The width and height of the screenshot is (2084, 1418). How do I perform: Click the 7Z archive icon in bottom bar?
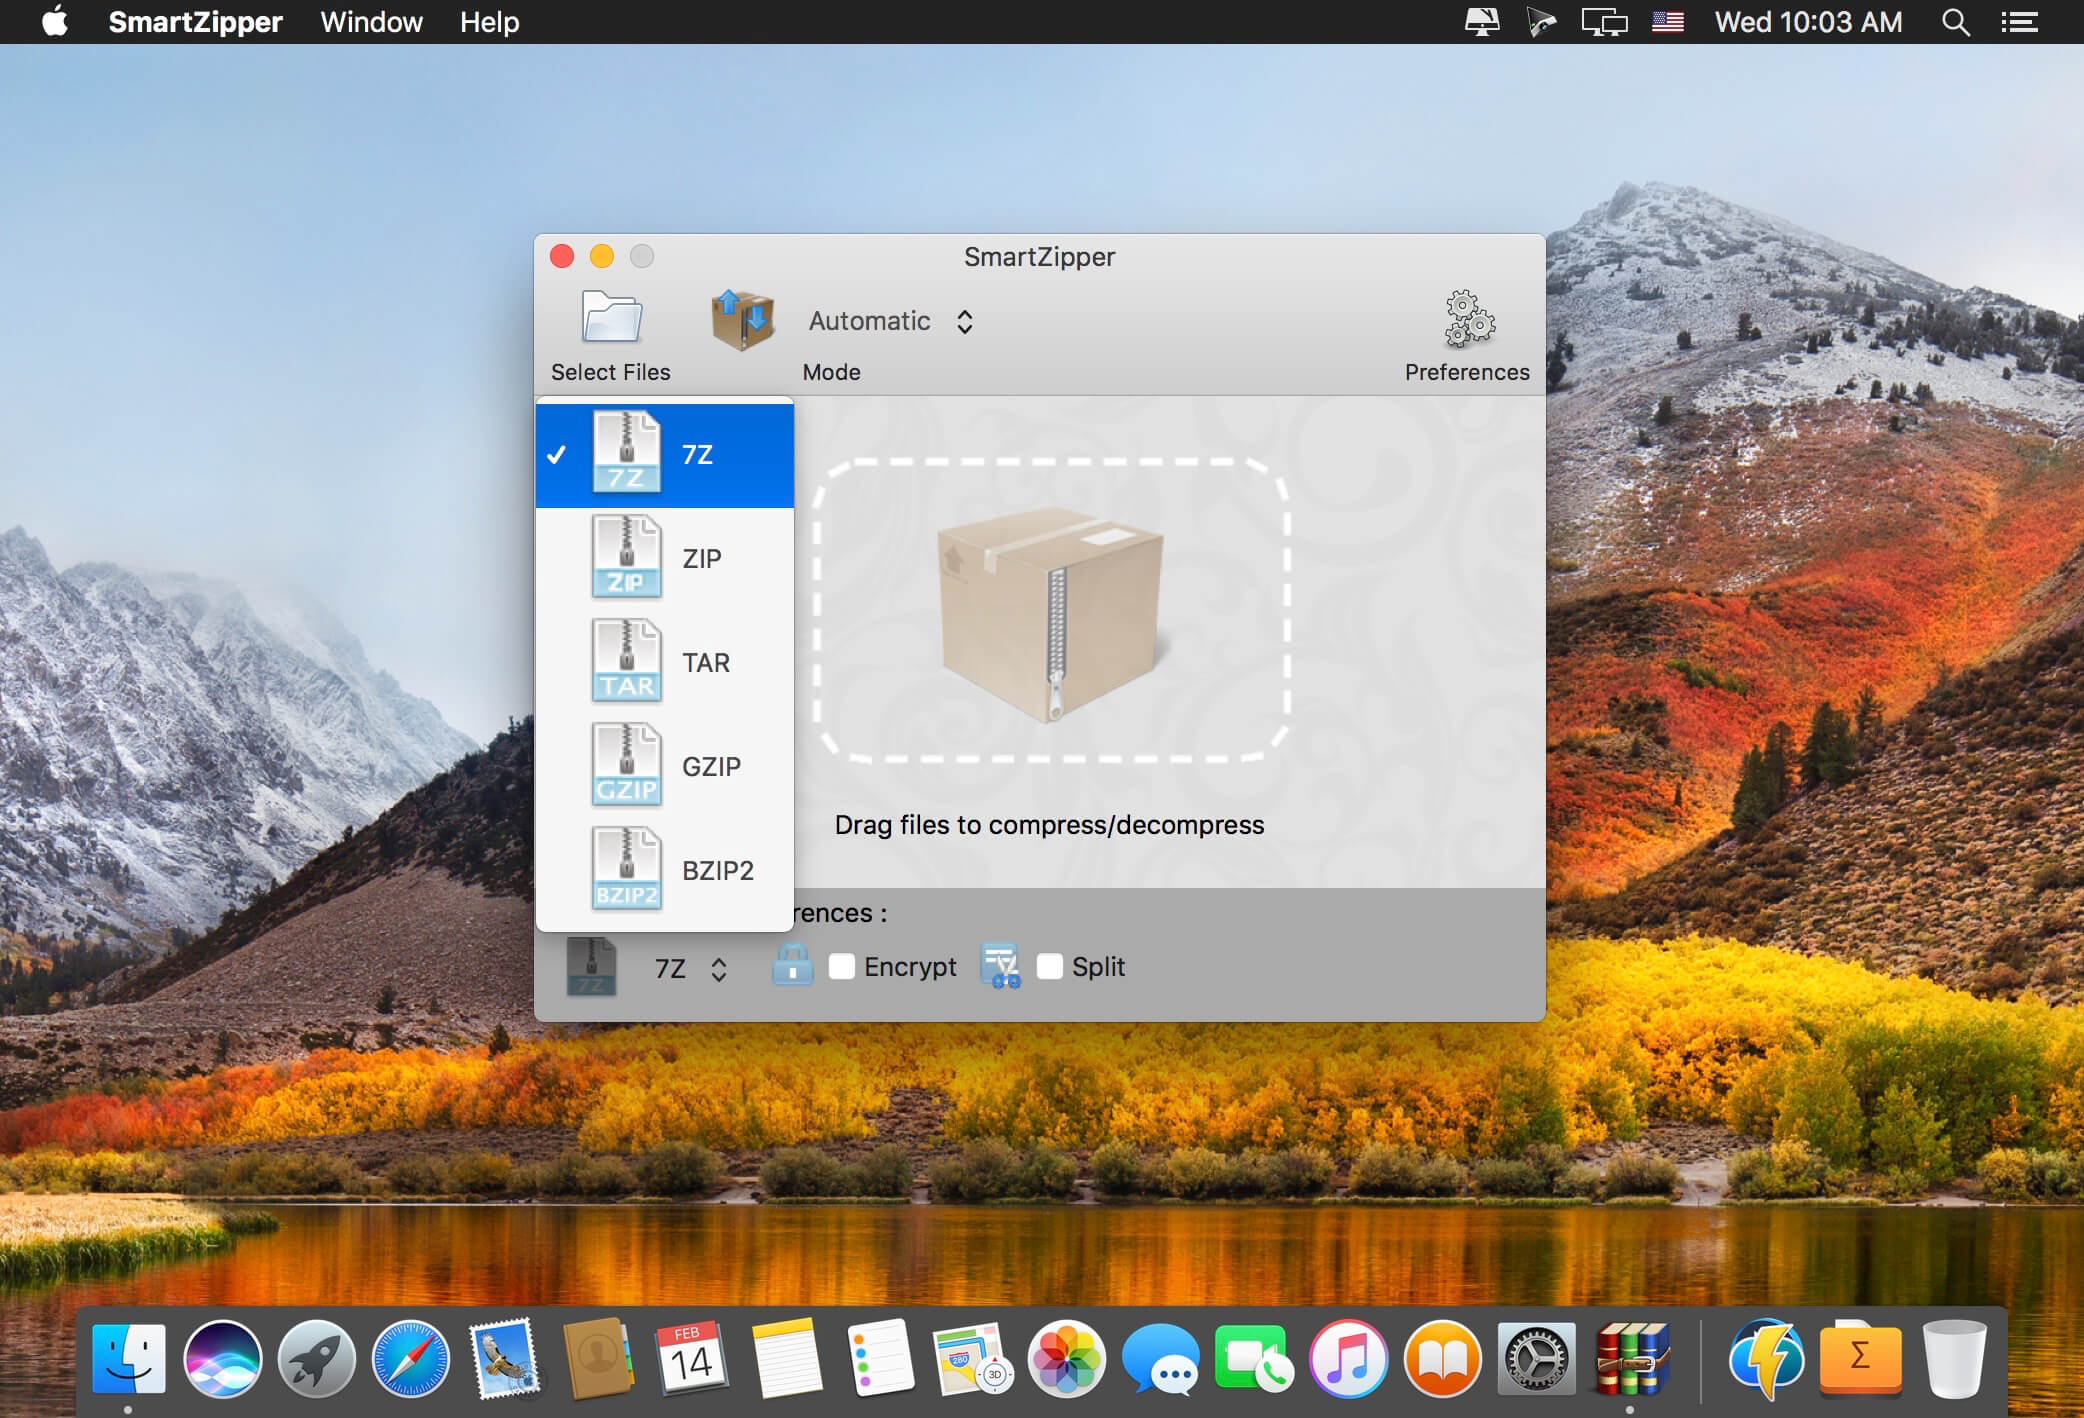click(x=591, y=967)
